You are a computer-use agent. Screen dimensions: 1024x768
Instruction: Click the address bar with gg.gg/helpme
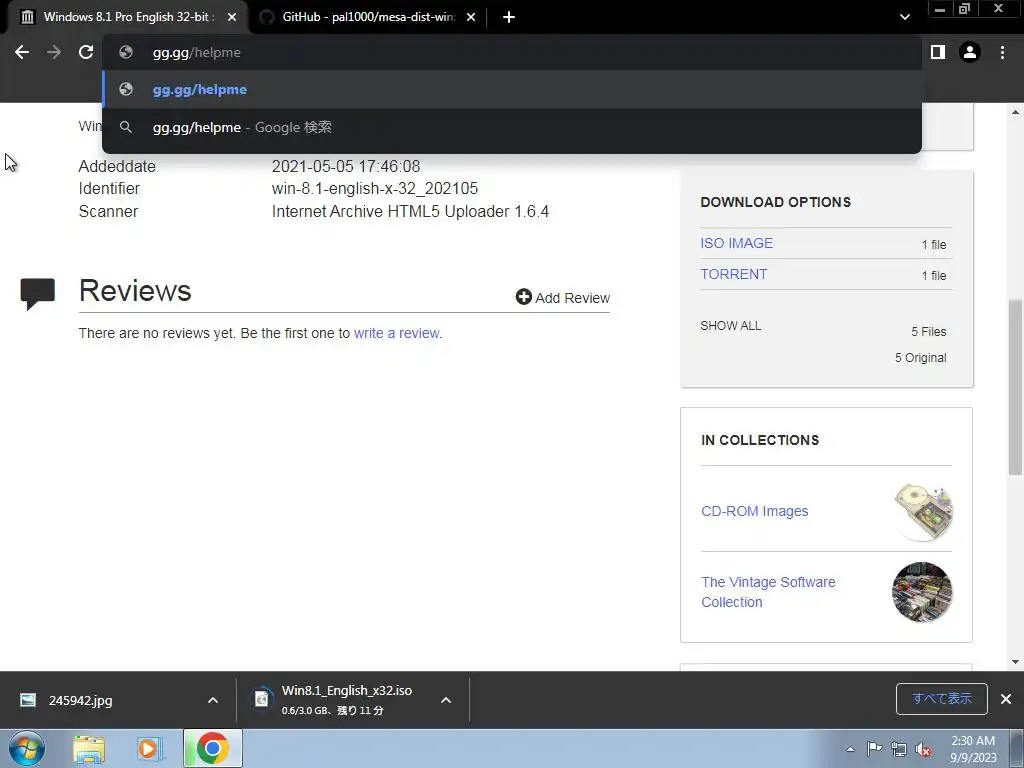(x=511, y=52)
